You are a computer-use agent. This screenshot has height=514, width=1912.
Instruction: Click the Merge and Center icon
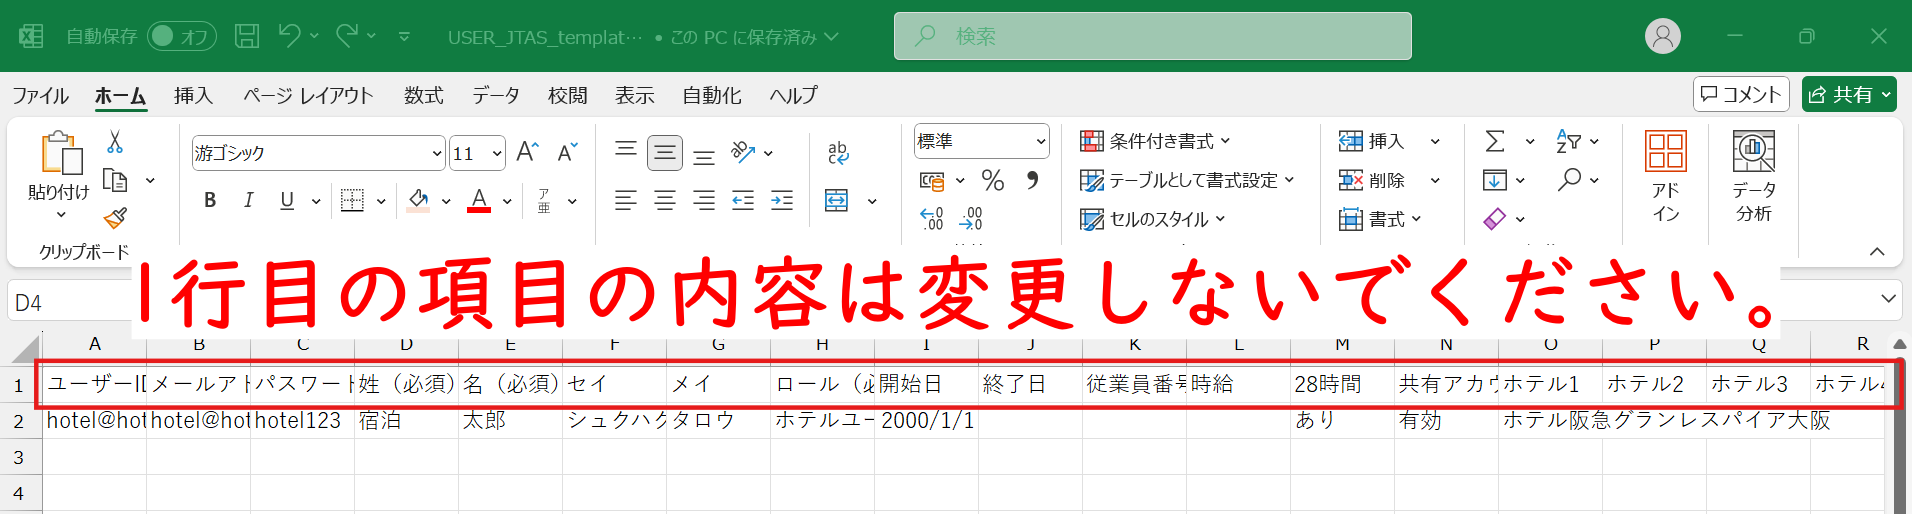837,201
